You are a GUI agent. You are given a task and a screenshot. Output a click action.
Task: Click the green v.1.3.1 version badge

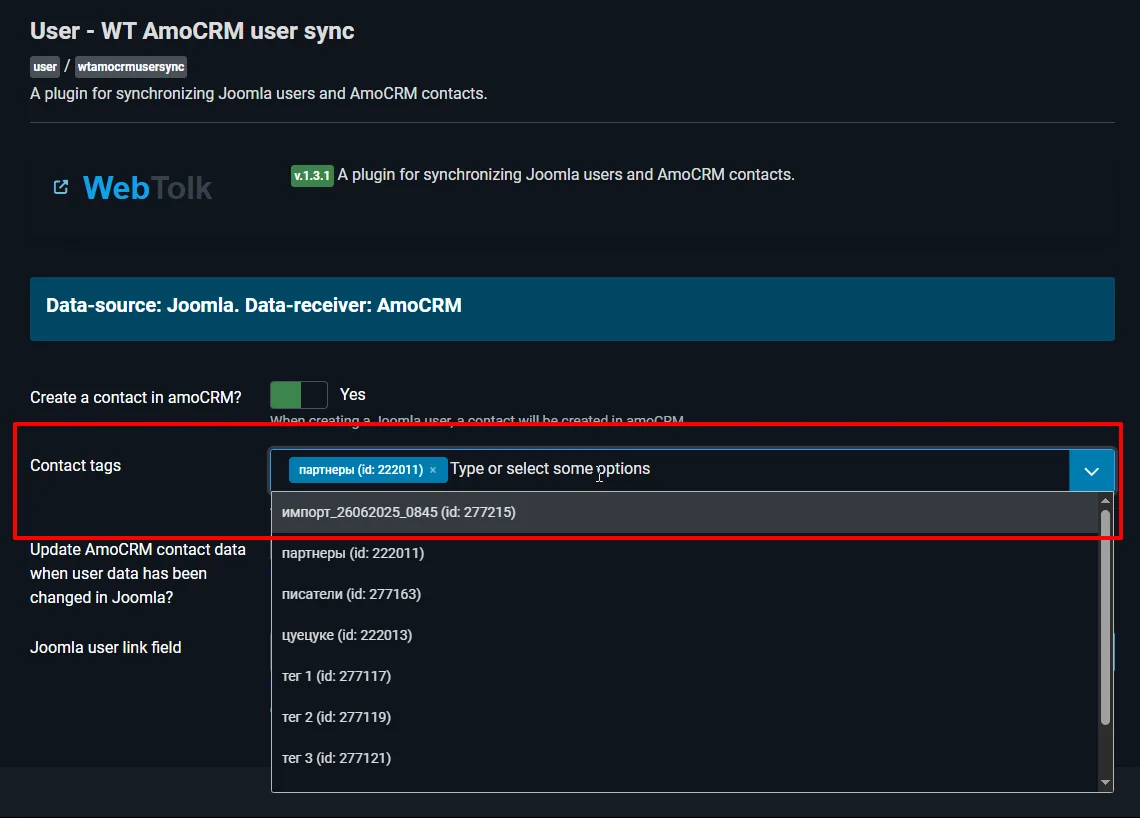311,174
